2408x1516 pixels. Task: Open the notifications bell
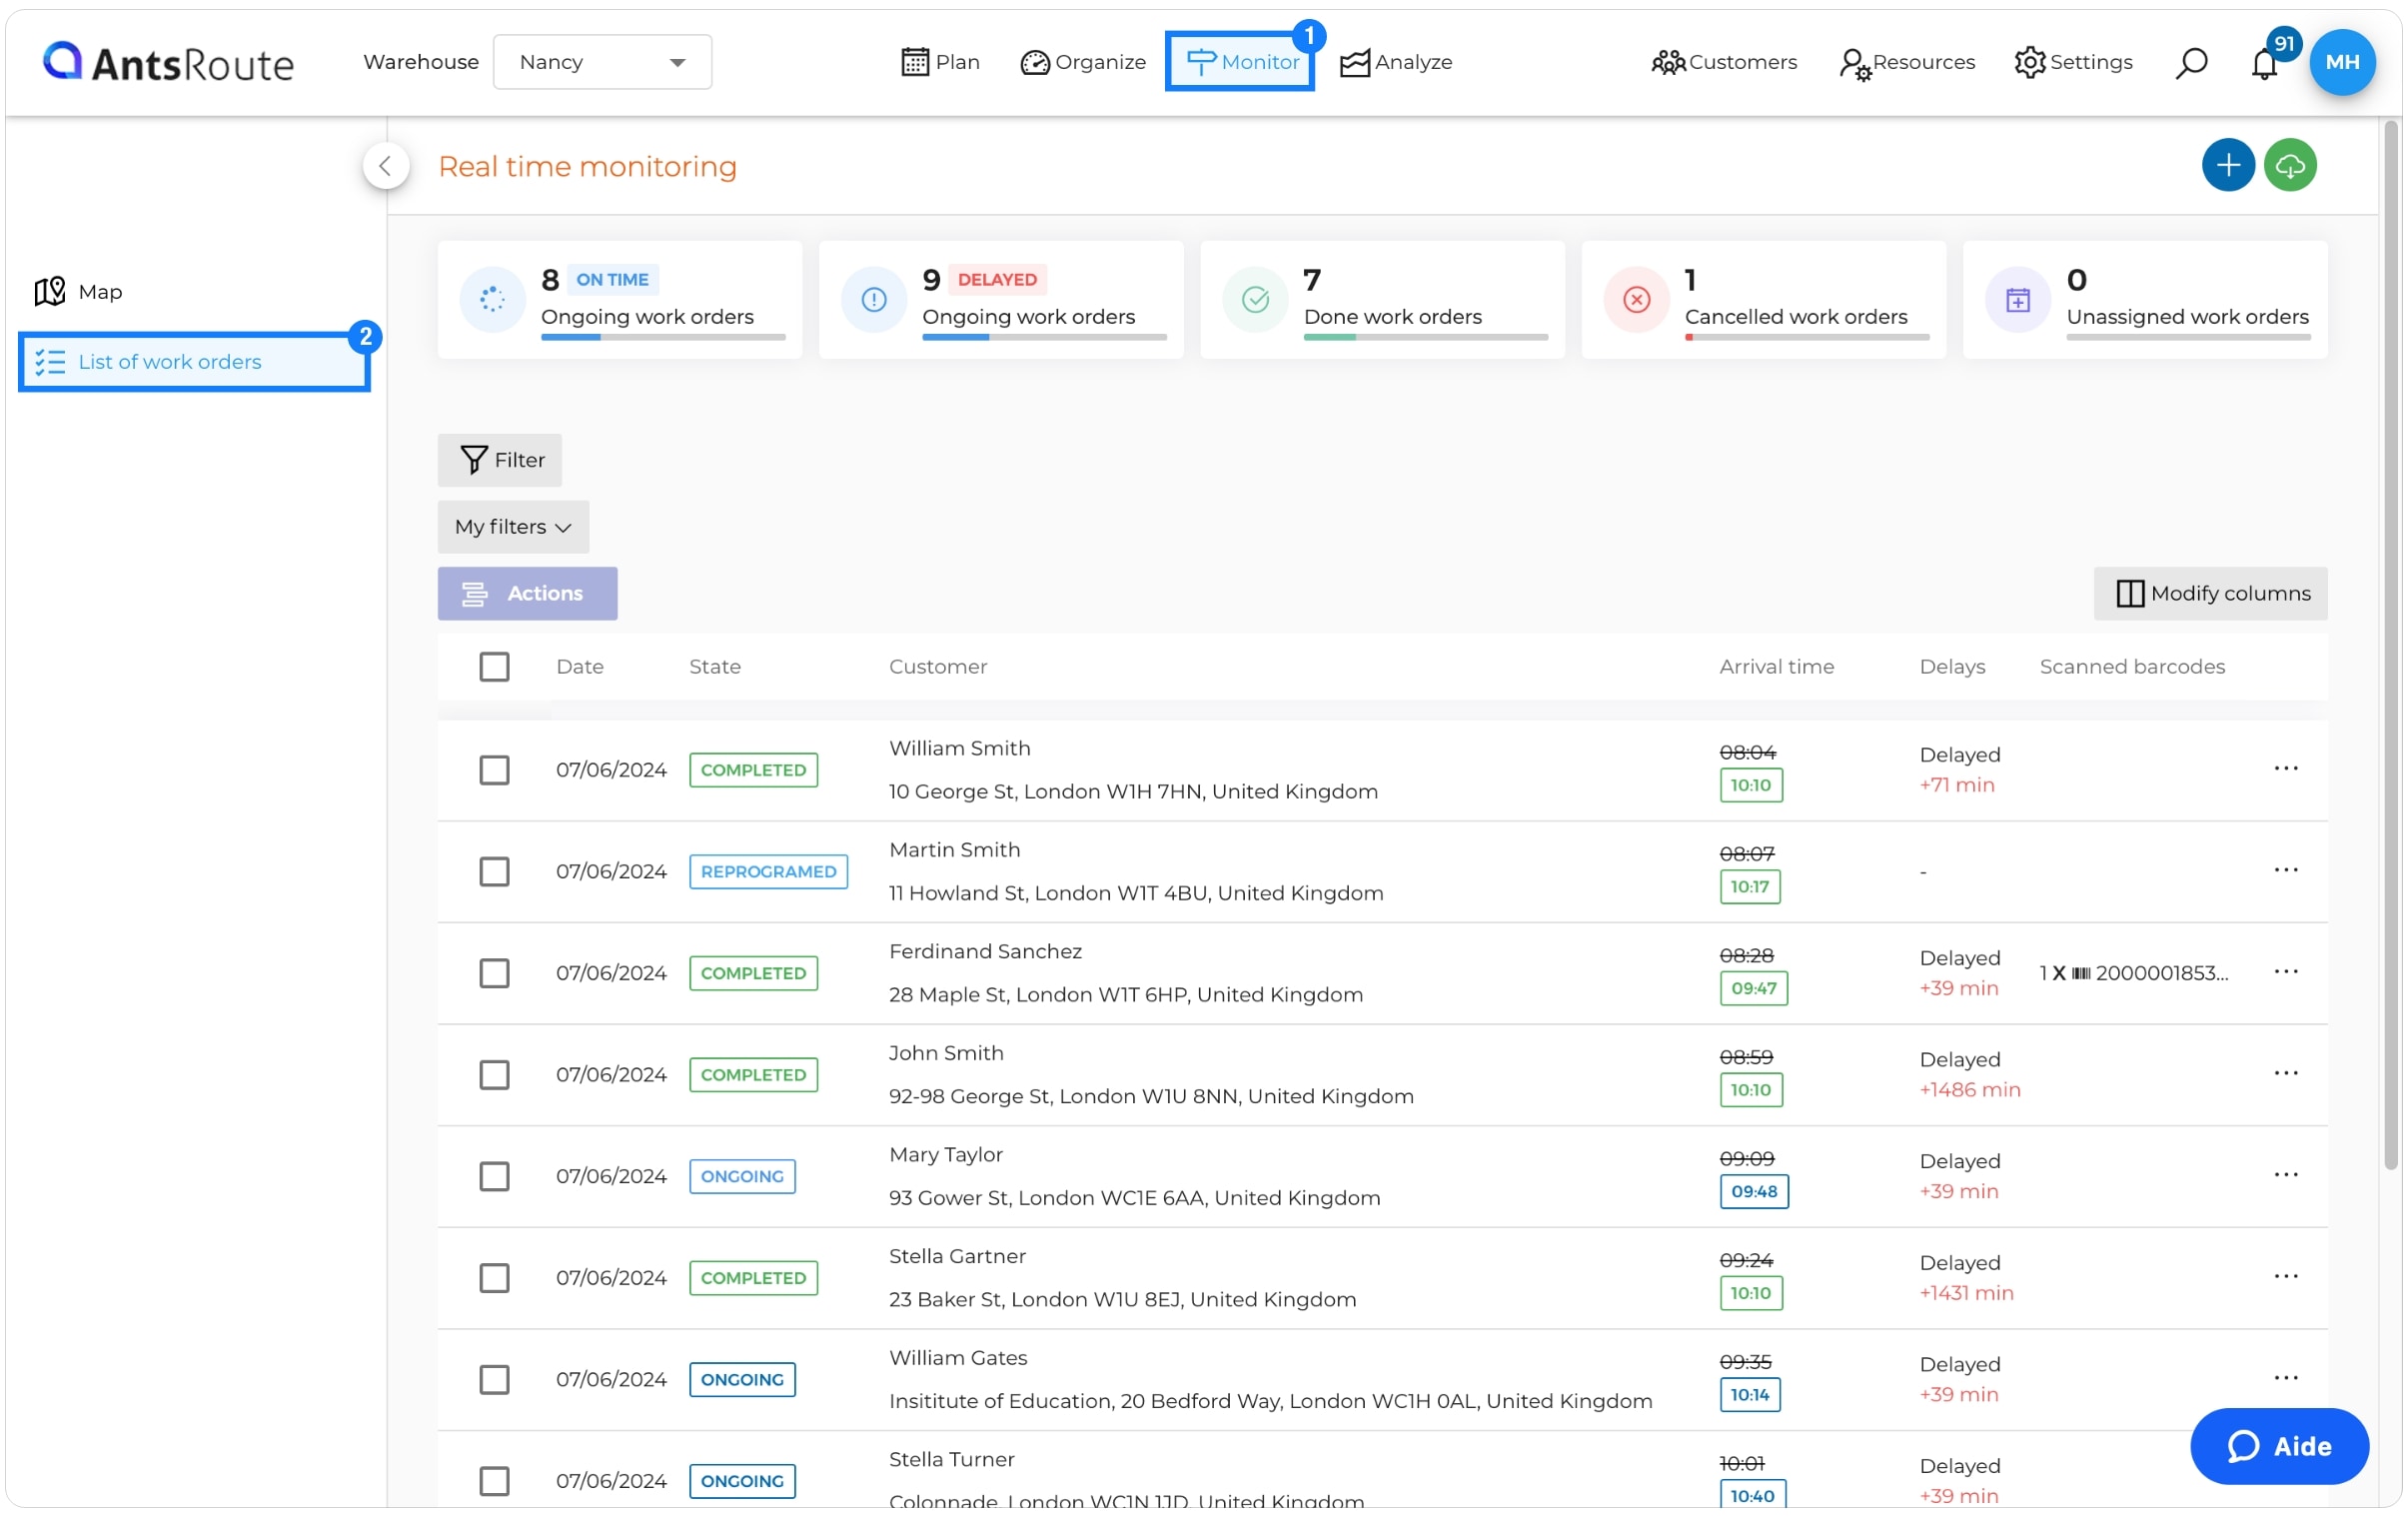coord(2264,63)
